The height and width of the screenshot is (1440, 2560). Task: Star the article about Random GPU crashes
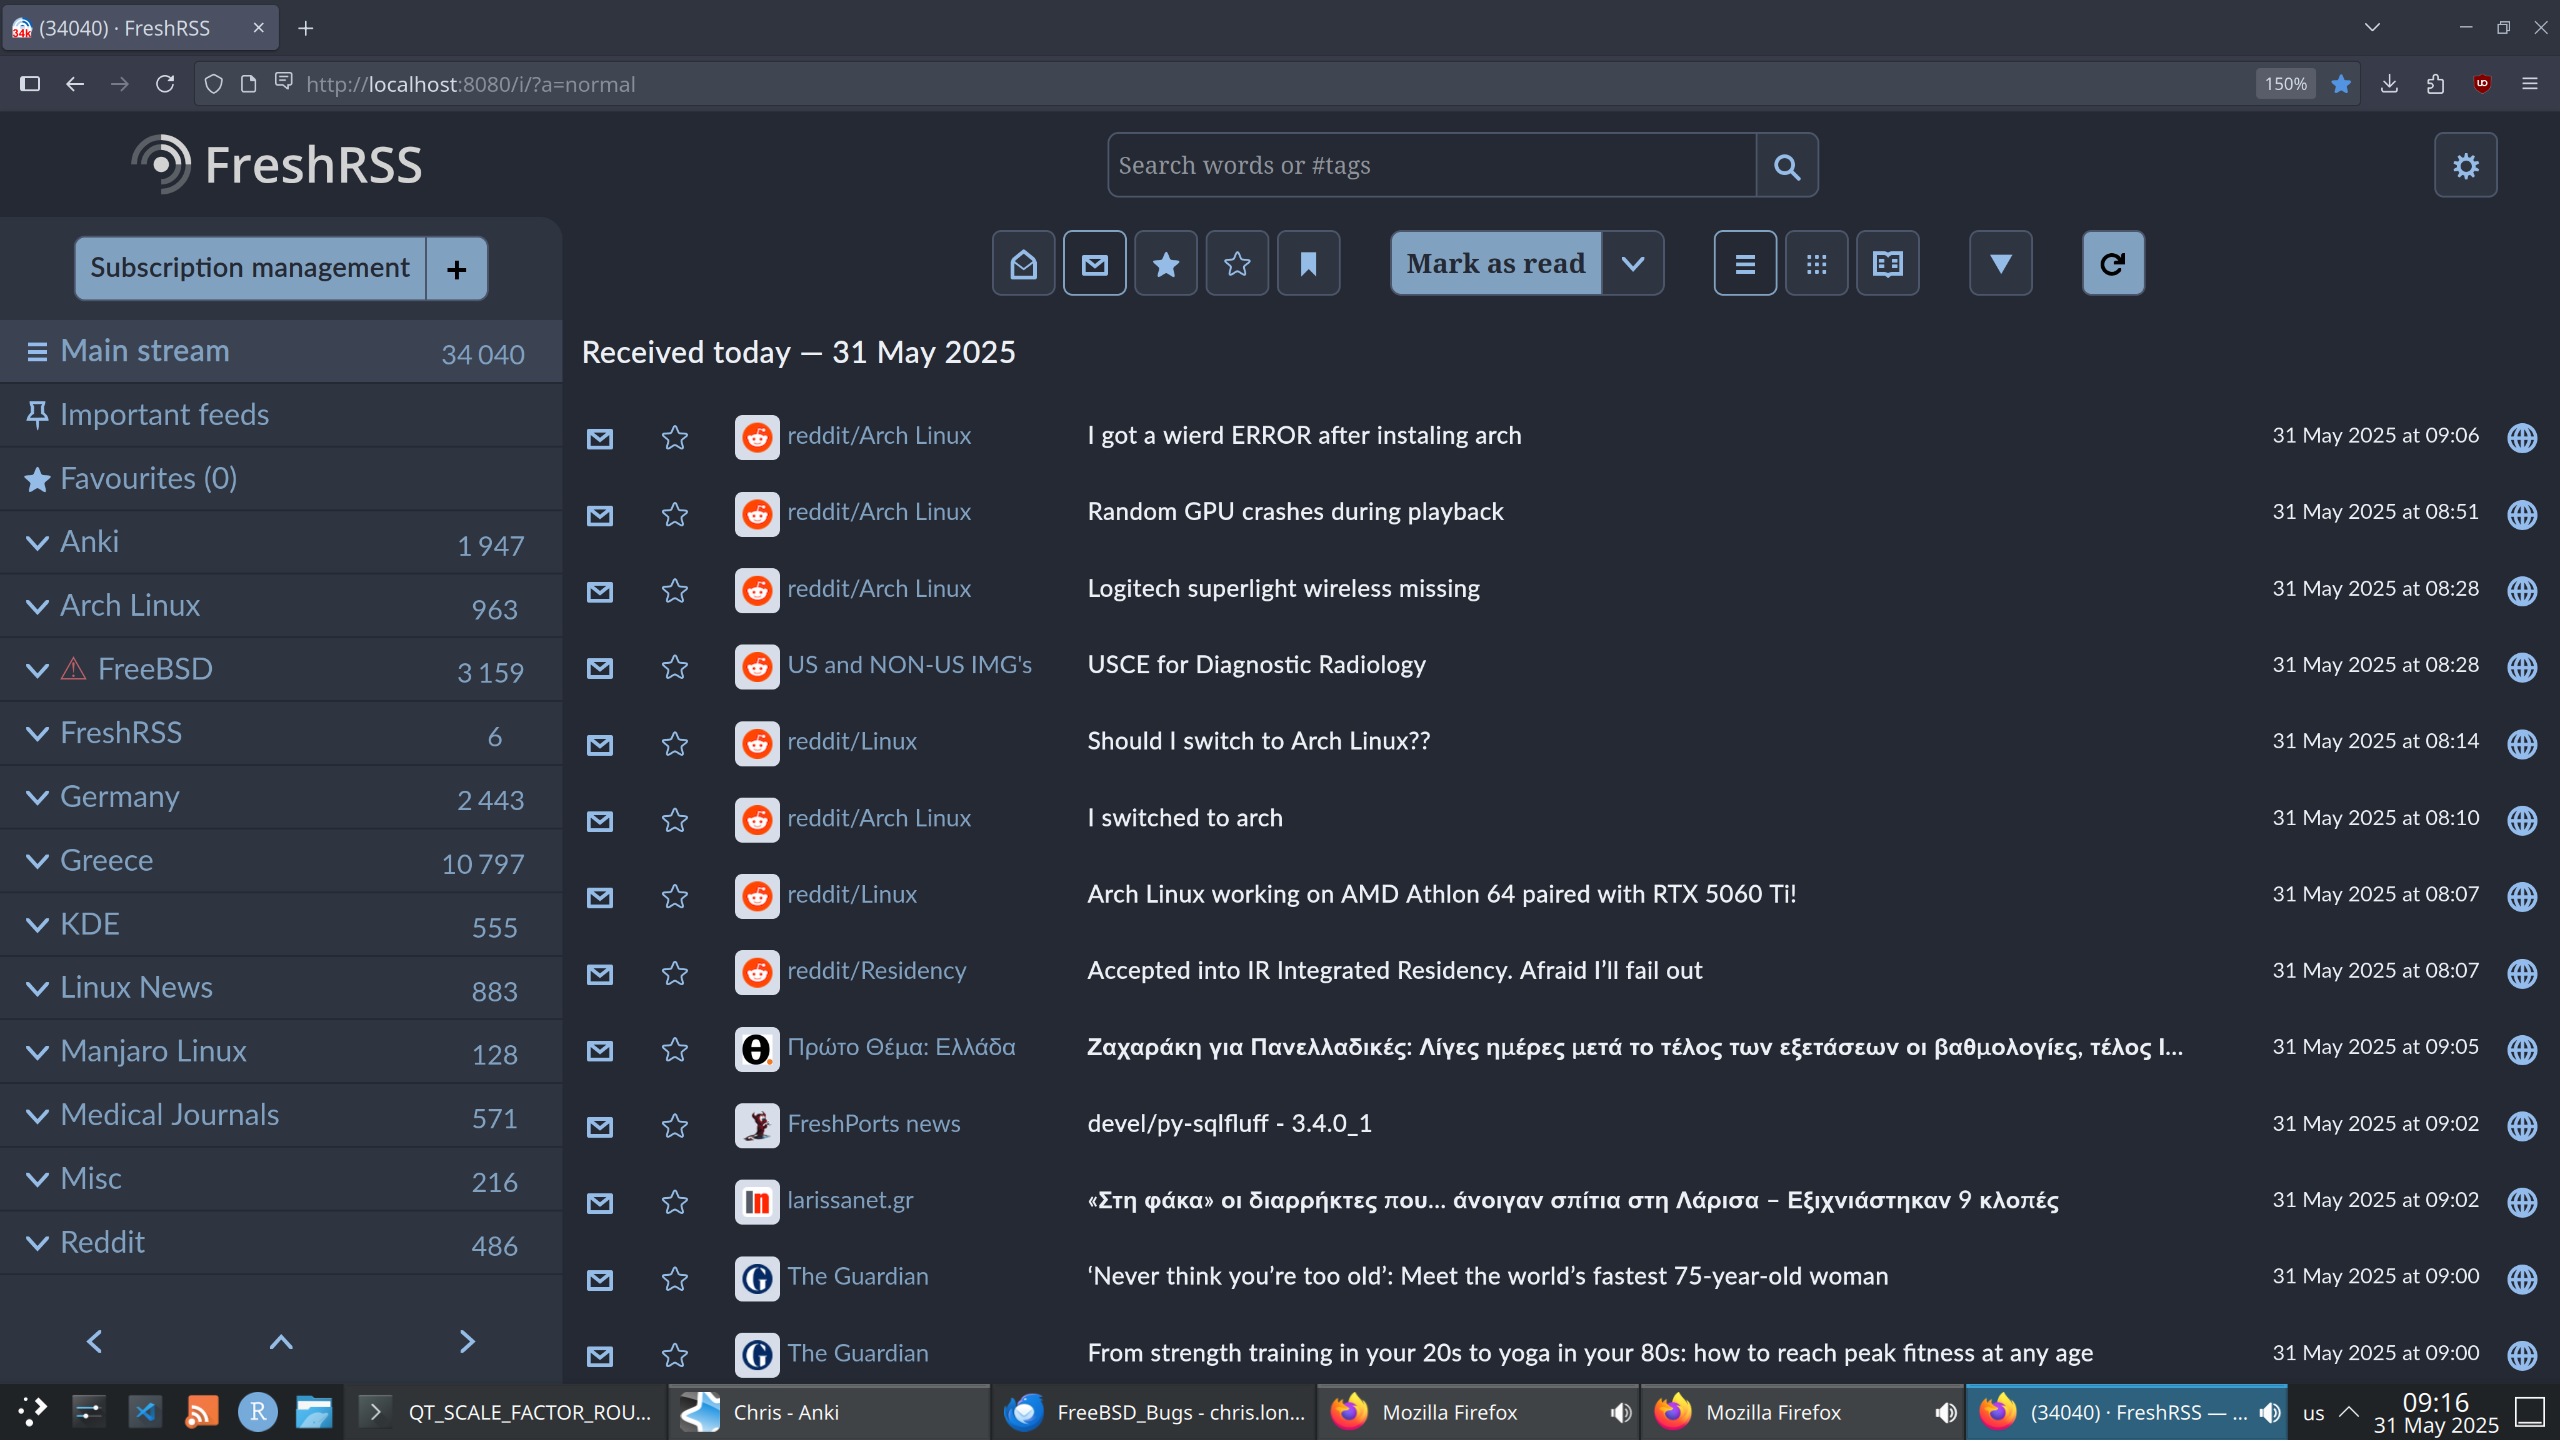point(674,514)
